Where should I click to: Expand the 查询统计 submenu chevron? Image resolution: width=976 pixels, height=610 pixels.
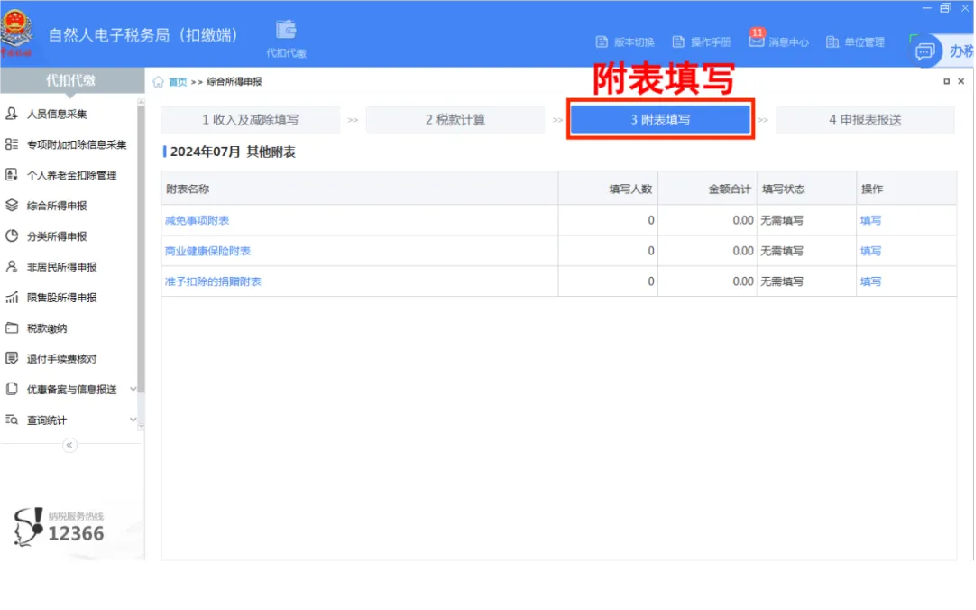coord(133,420)
